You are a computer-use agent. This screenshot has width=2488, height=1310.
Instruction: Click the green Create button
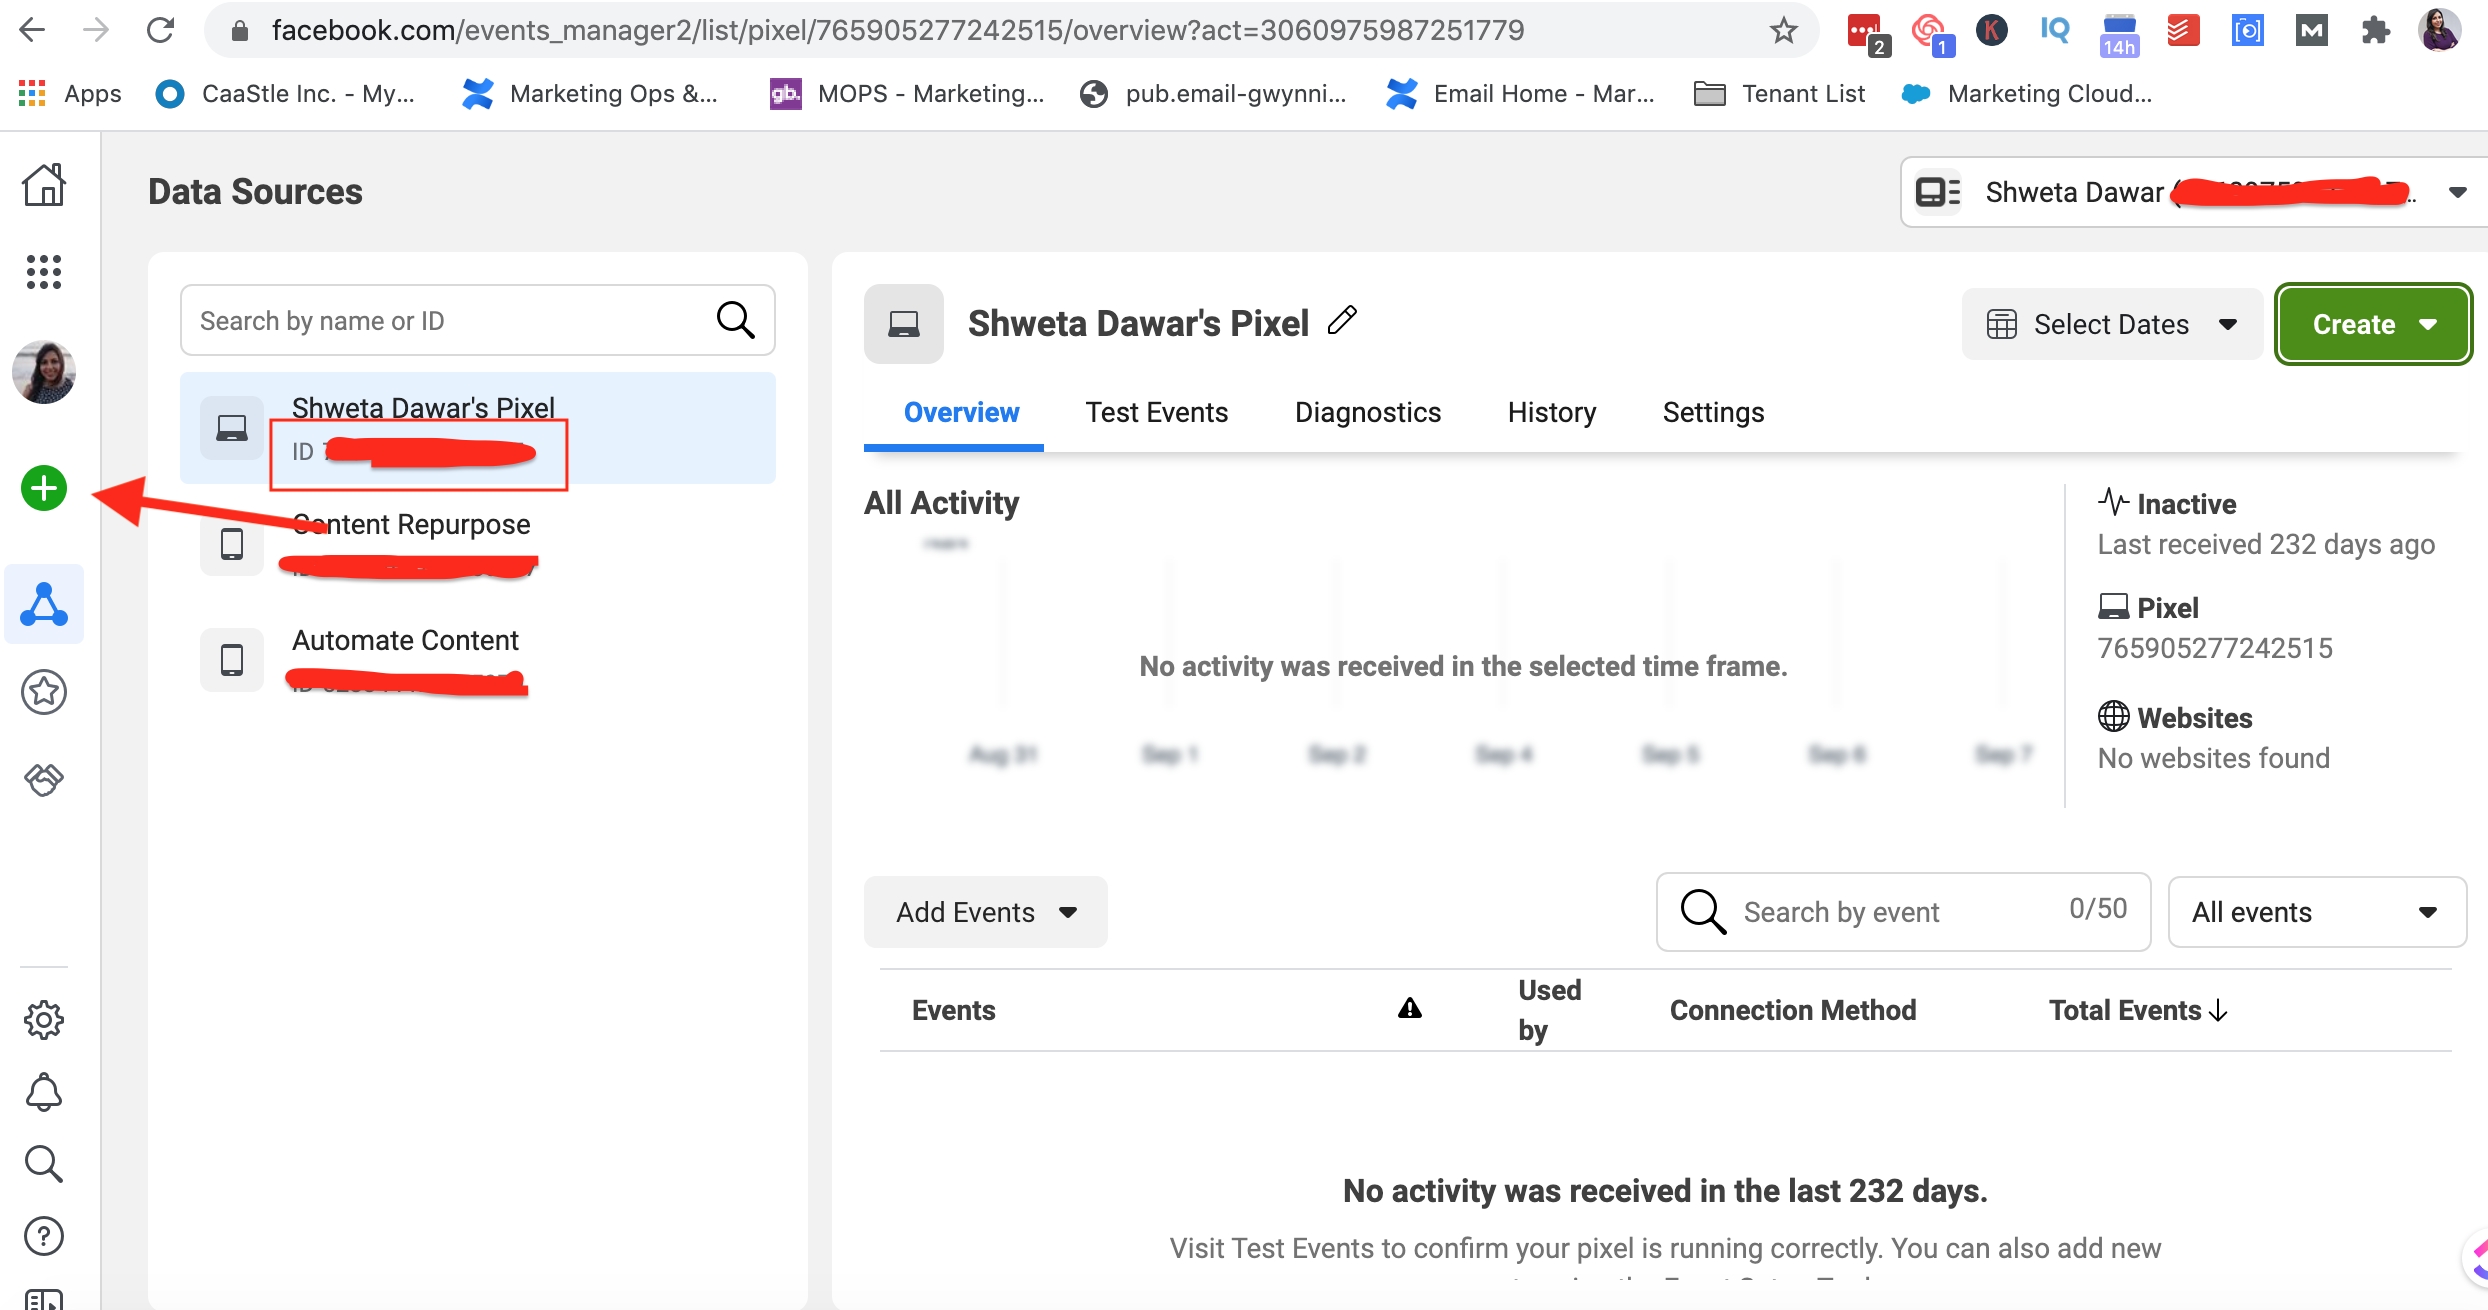click(2374, 324)
